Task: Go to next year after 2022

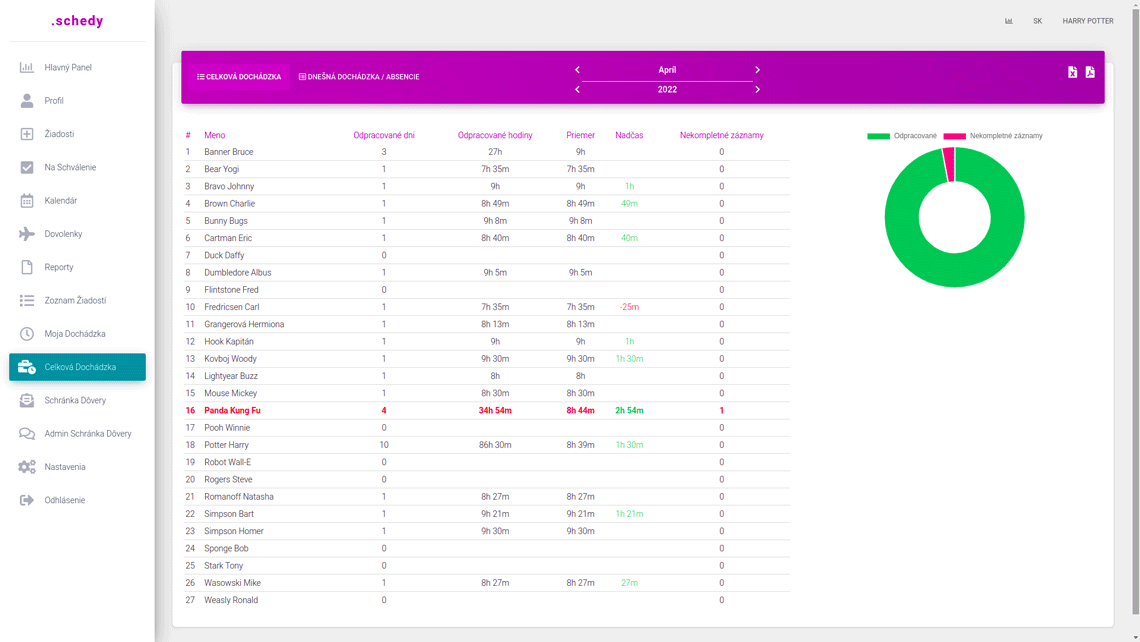Action: [x=757, y=90]
